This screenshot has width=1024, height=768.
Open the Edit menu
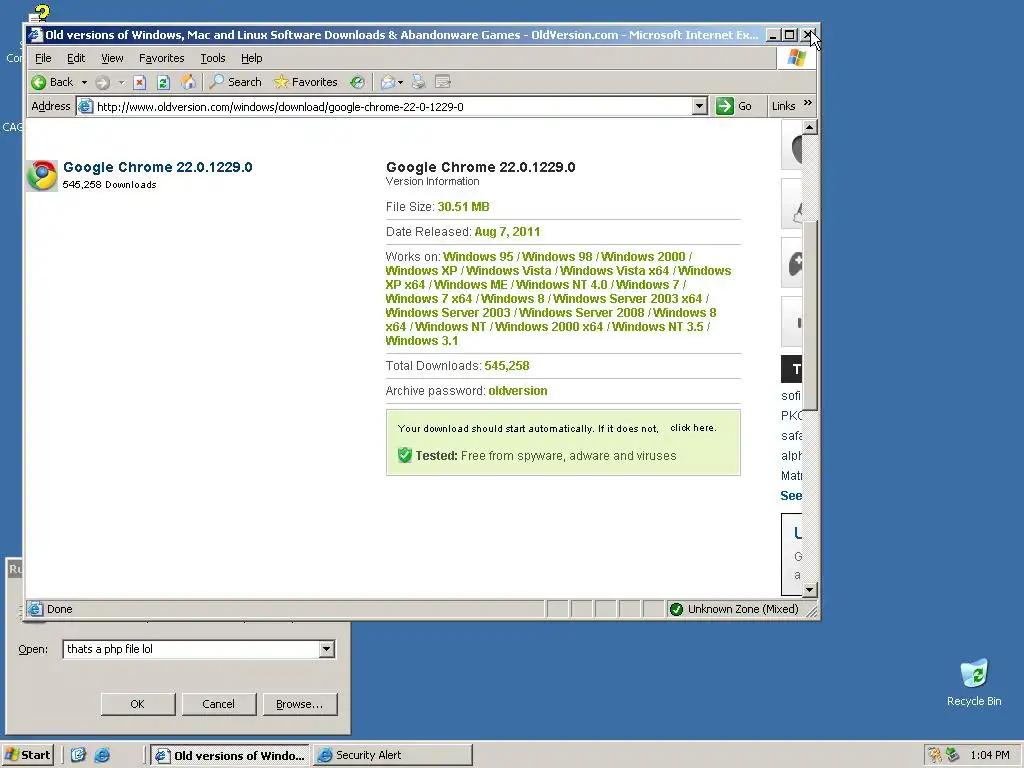pyautogui.click(x=76, y=58)
